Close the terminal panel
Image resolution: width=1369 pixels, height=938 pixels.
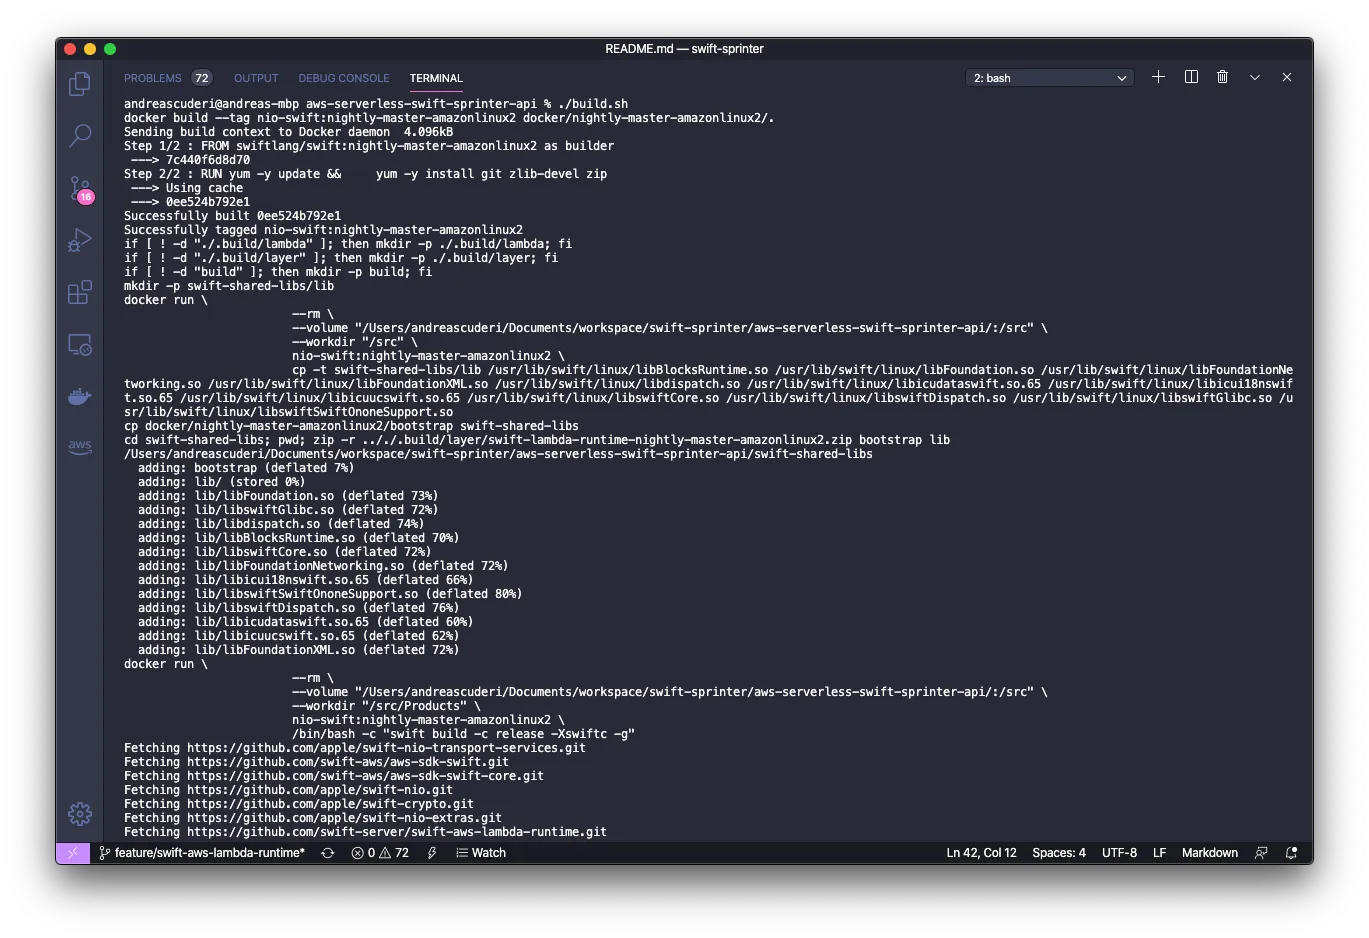[1287, 77]
